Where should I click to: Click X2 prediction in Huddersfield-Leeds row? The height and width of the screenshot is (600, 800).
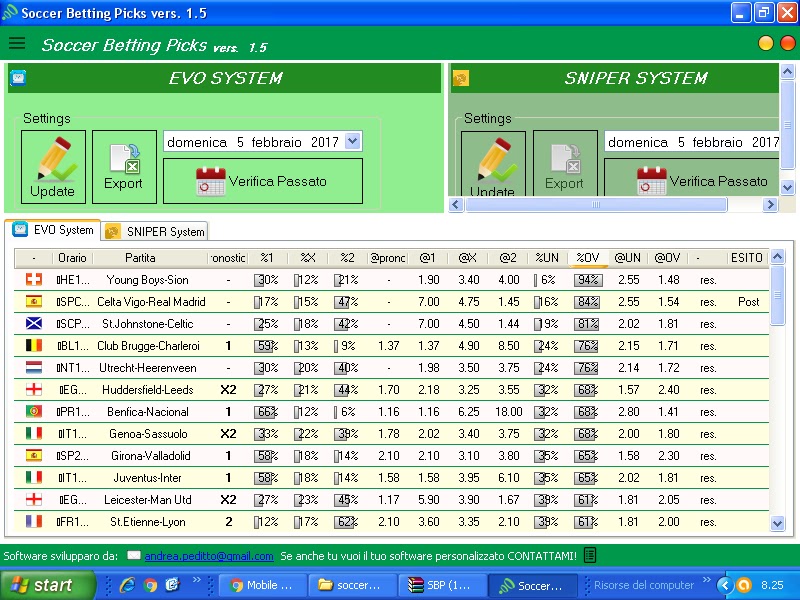coord(228,390)
